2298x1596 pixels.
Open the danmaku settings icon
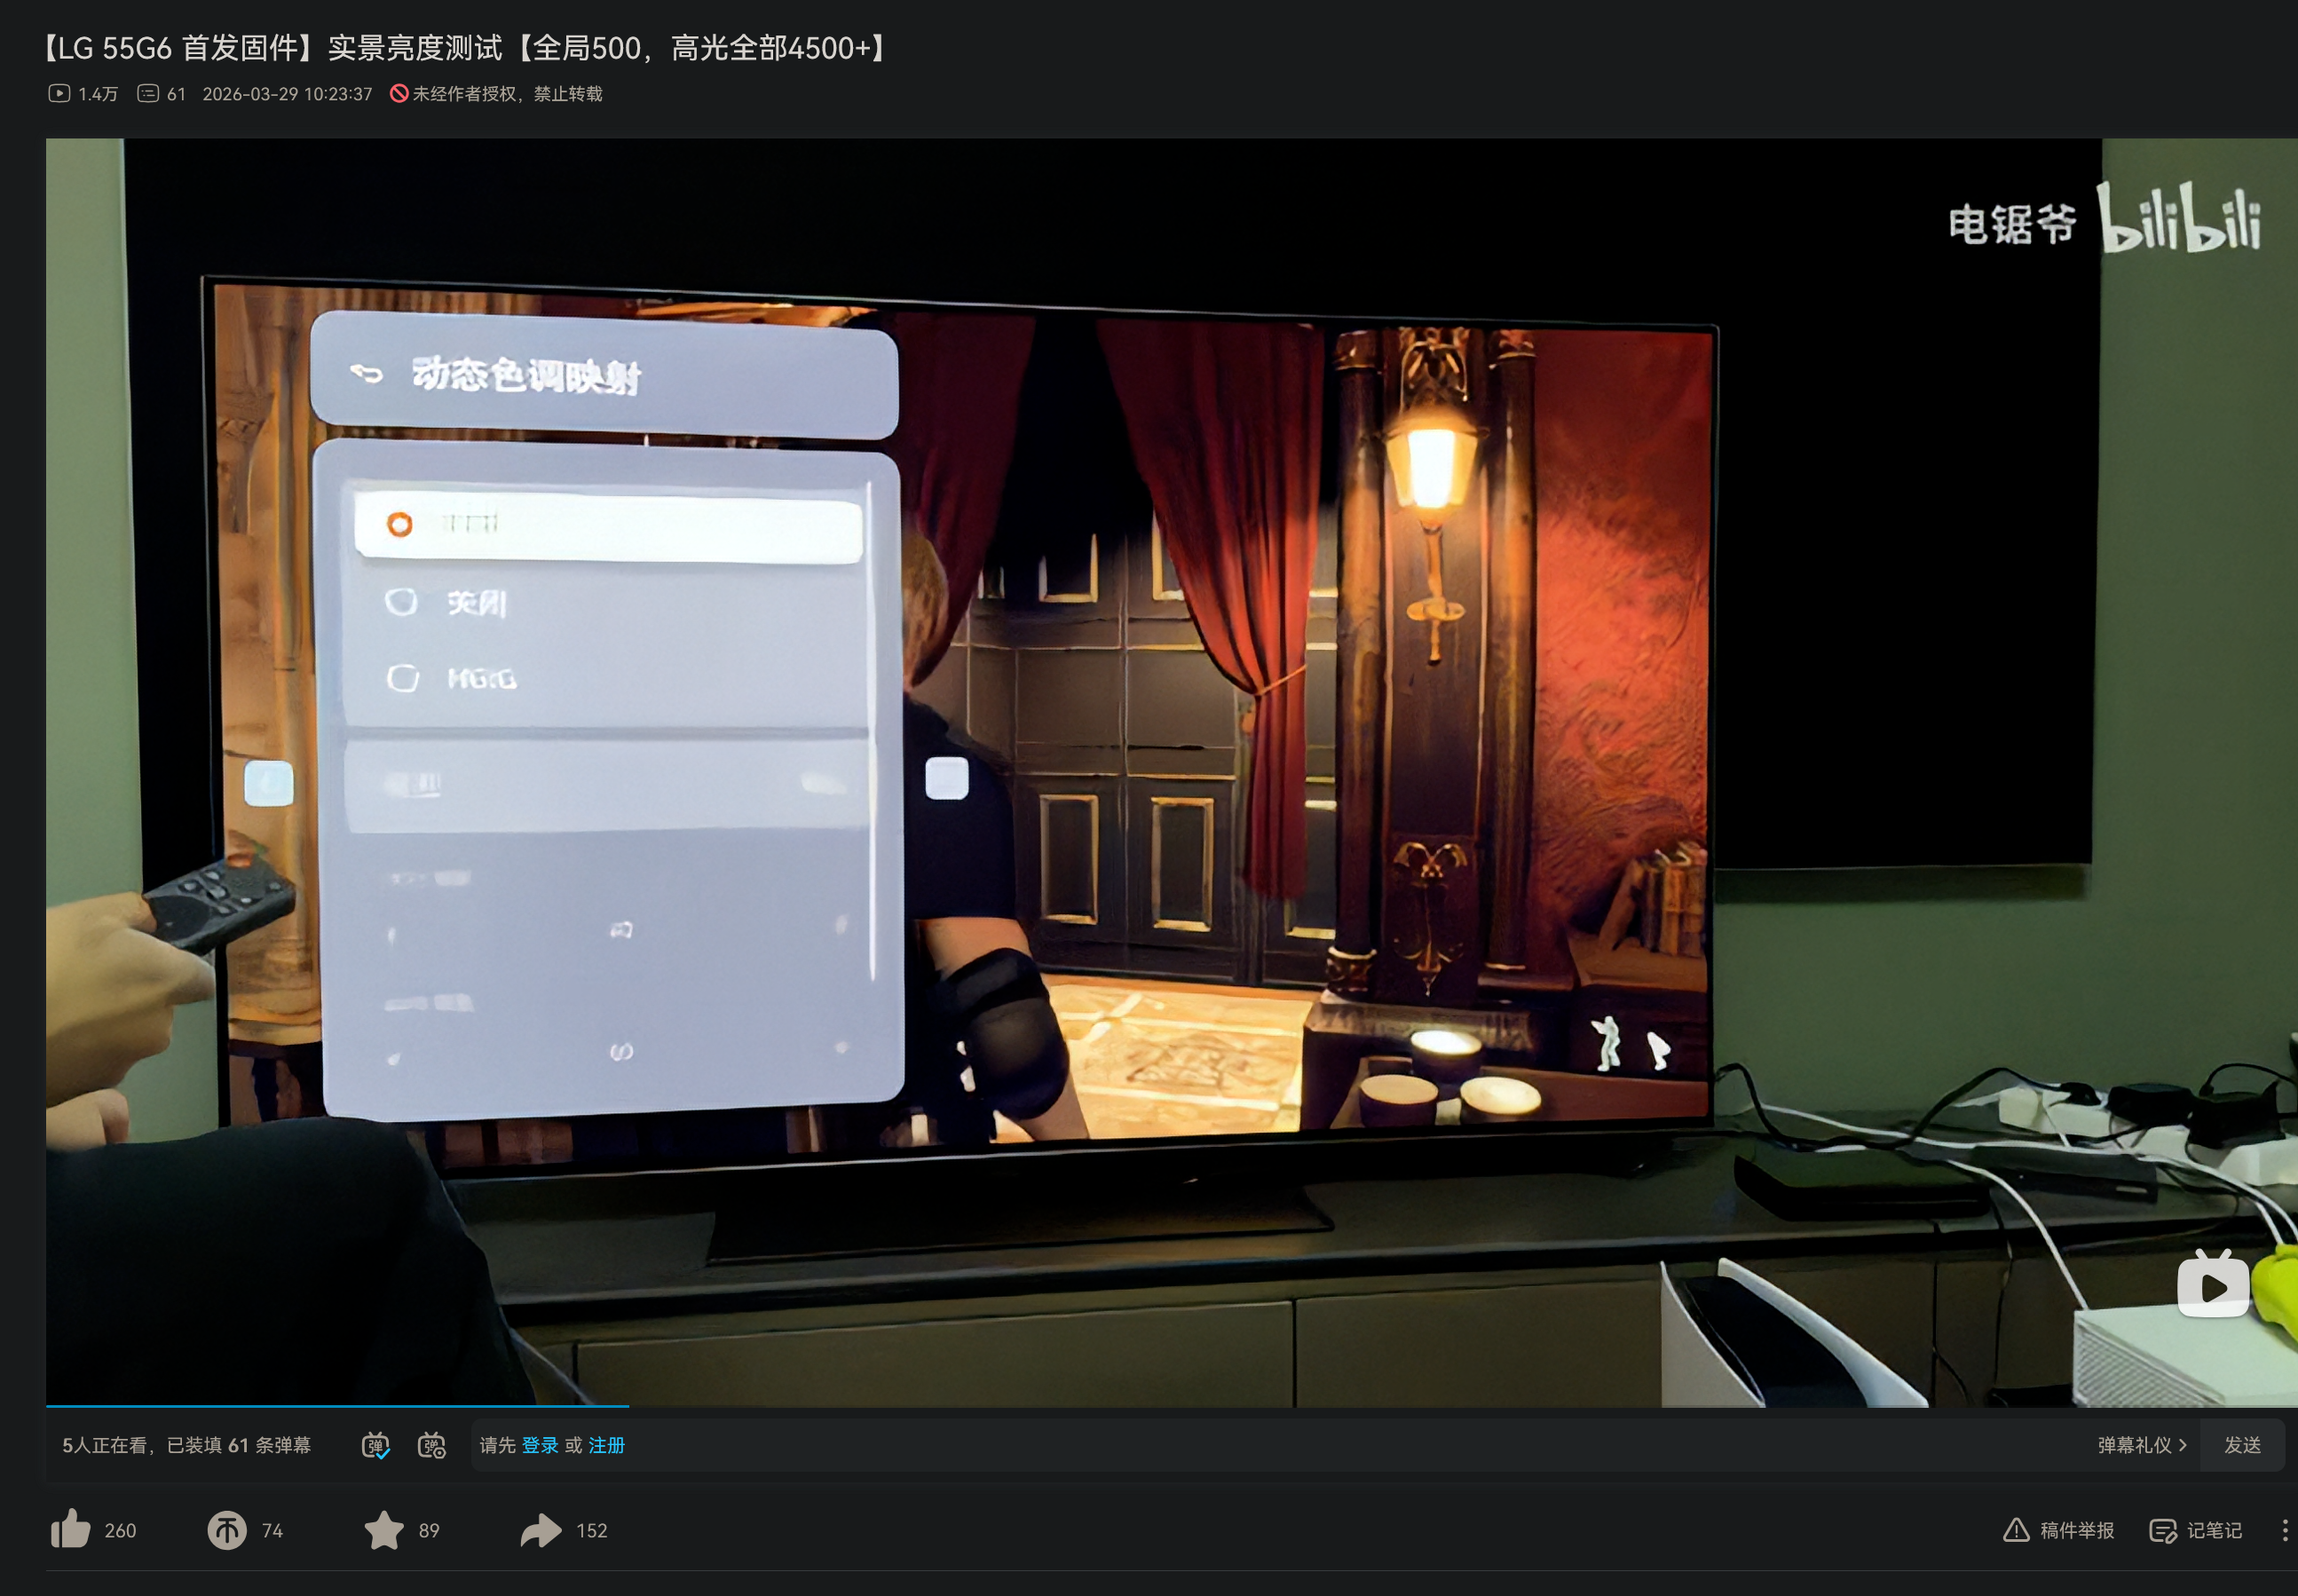[x=432, y=1445]
